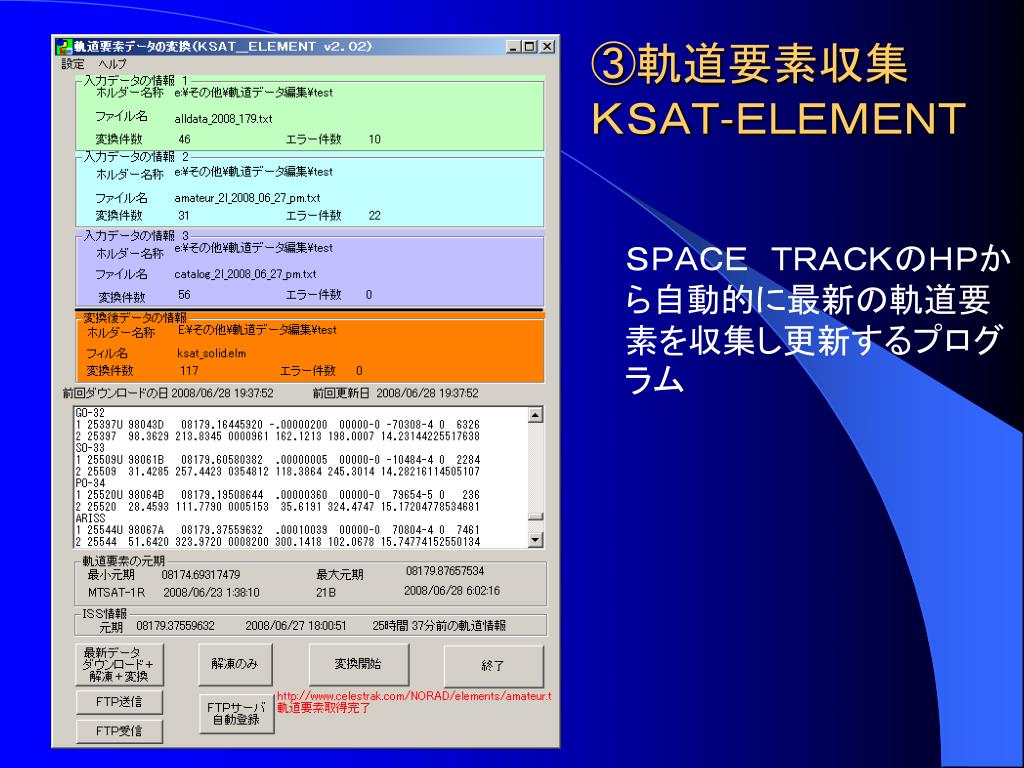
Task: Click the 最新データダウンロード+解凍+変換 button
Action: click(x=120, y=664)
